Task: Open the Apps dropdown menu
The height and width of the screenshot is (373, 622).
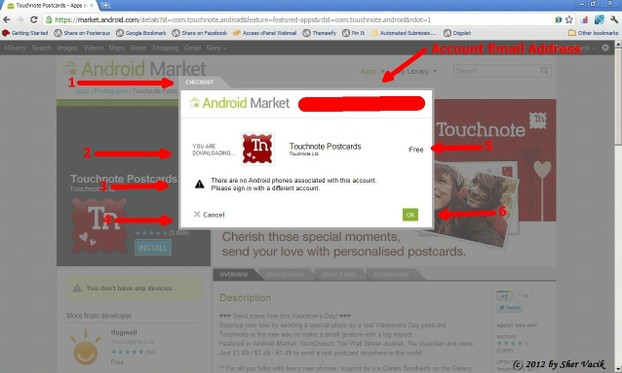Action: point(372,71)
